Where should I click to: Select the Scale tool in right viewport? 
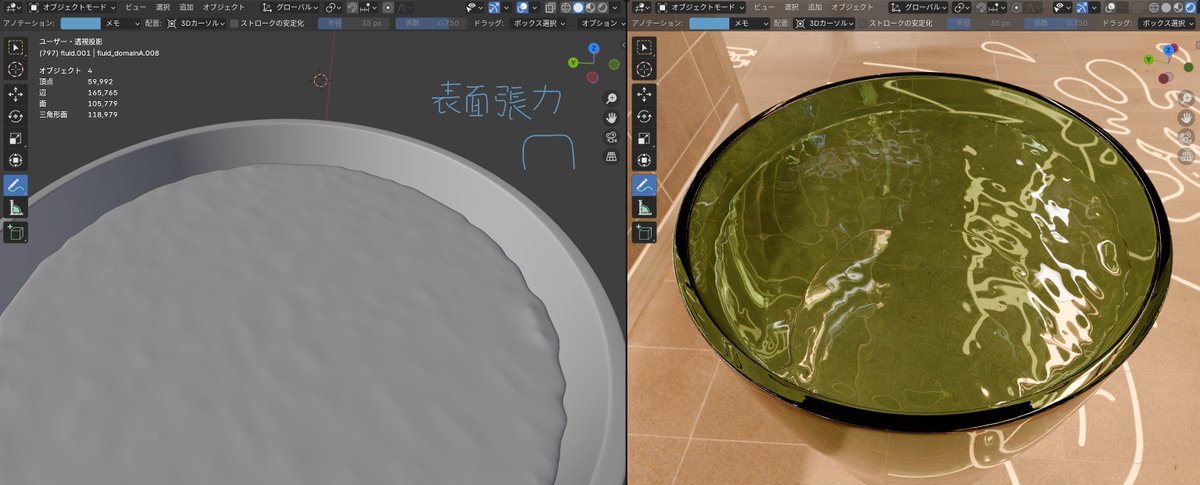645,138
